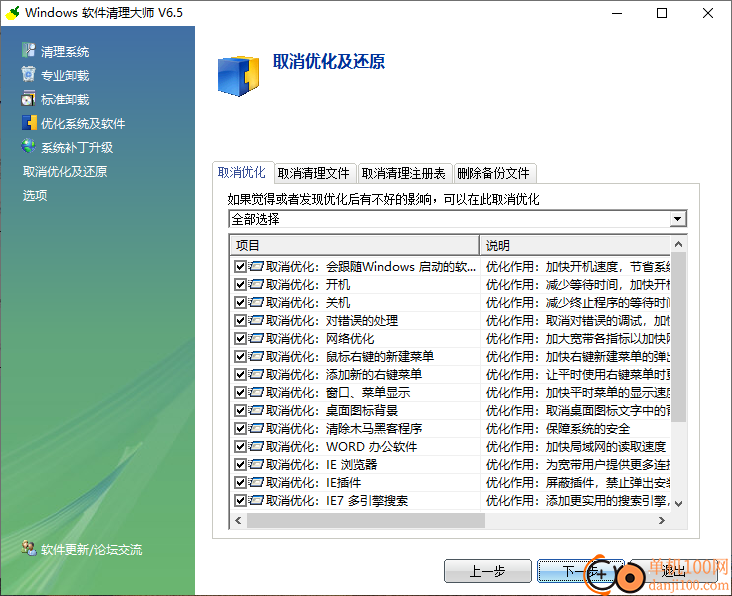732x596 pixels.
Task: Click the 上一步 button
Action: 487,571
